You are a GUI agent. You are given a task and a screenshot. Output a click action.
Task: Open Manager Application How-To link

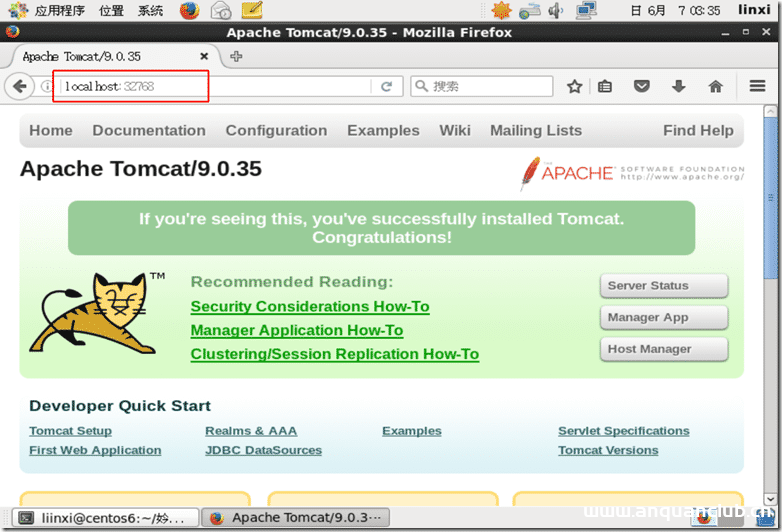tap(297, 330)
